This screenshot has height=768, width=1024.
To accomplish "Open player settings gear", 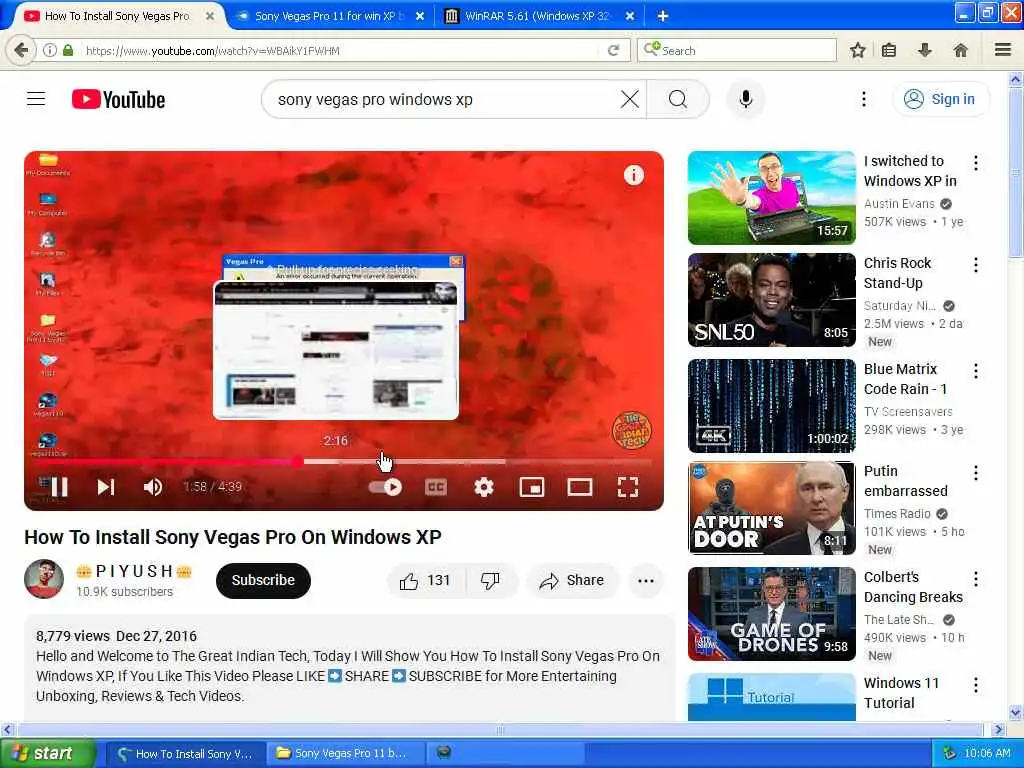I will click(x=484, y=487).
